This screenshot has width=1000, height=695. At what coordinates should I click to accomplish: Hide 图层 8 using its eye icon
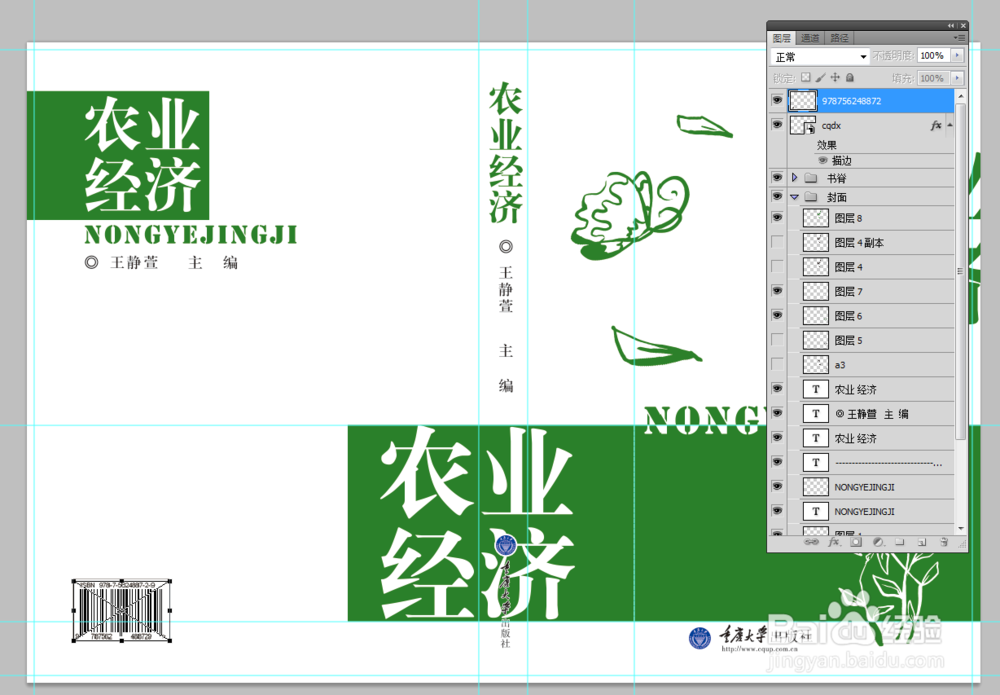point(777,217)
